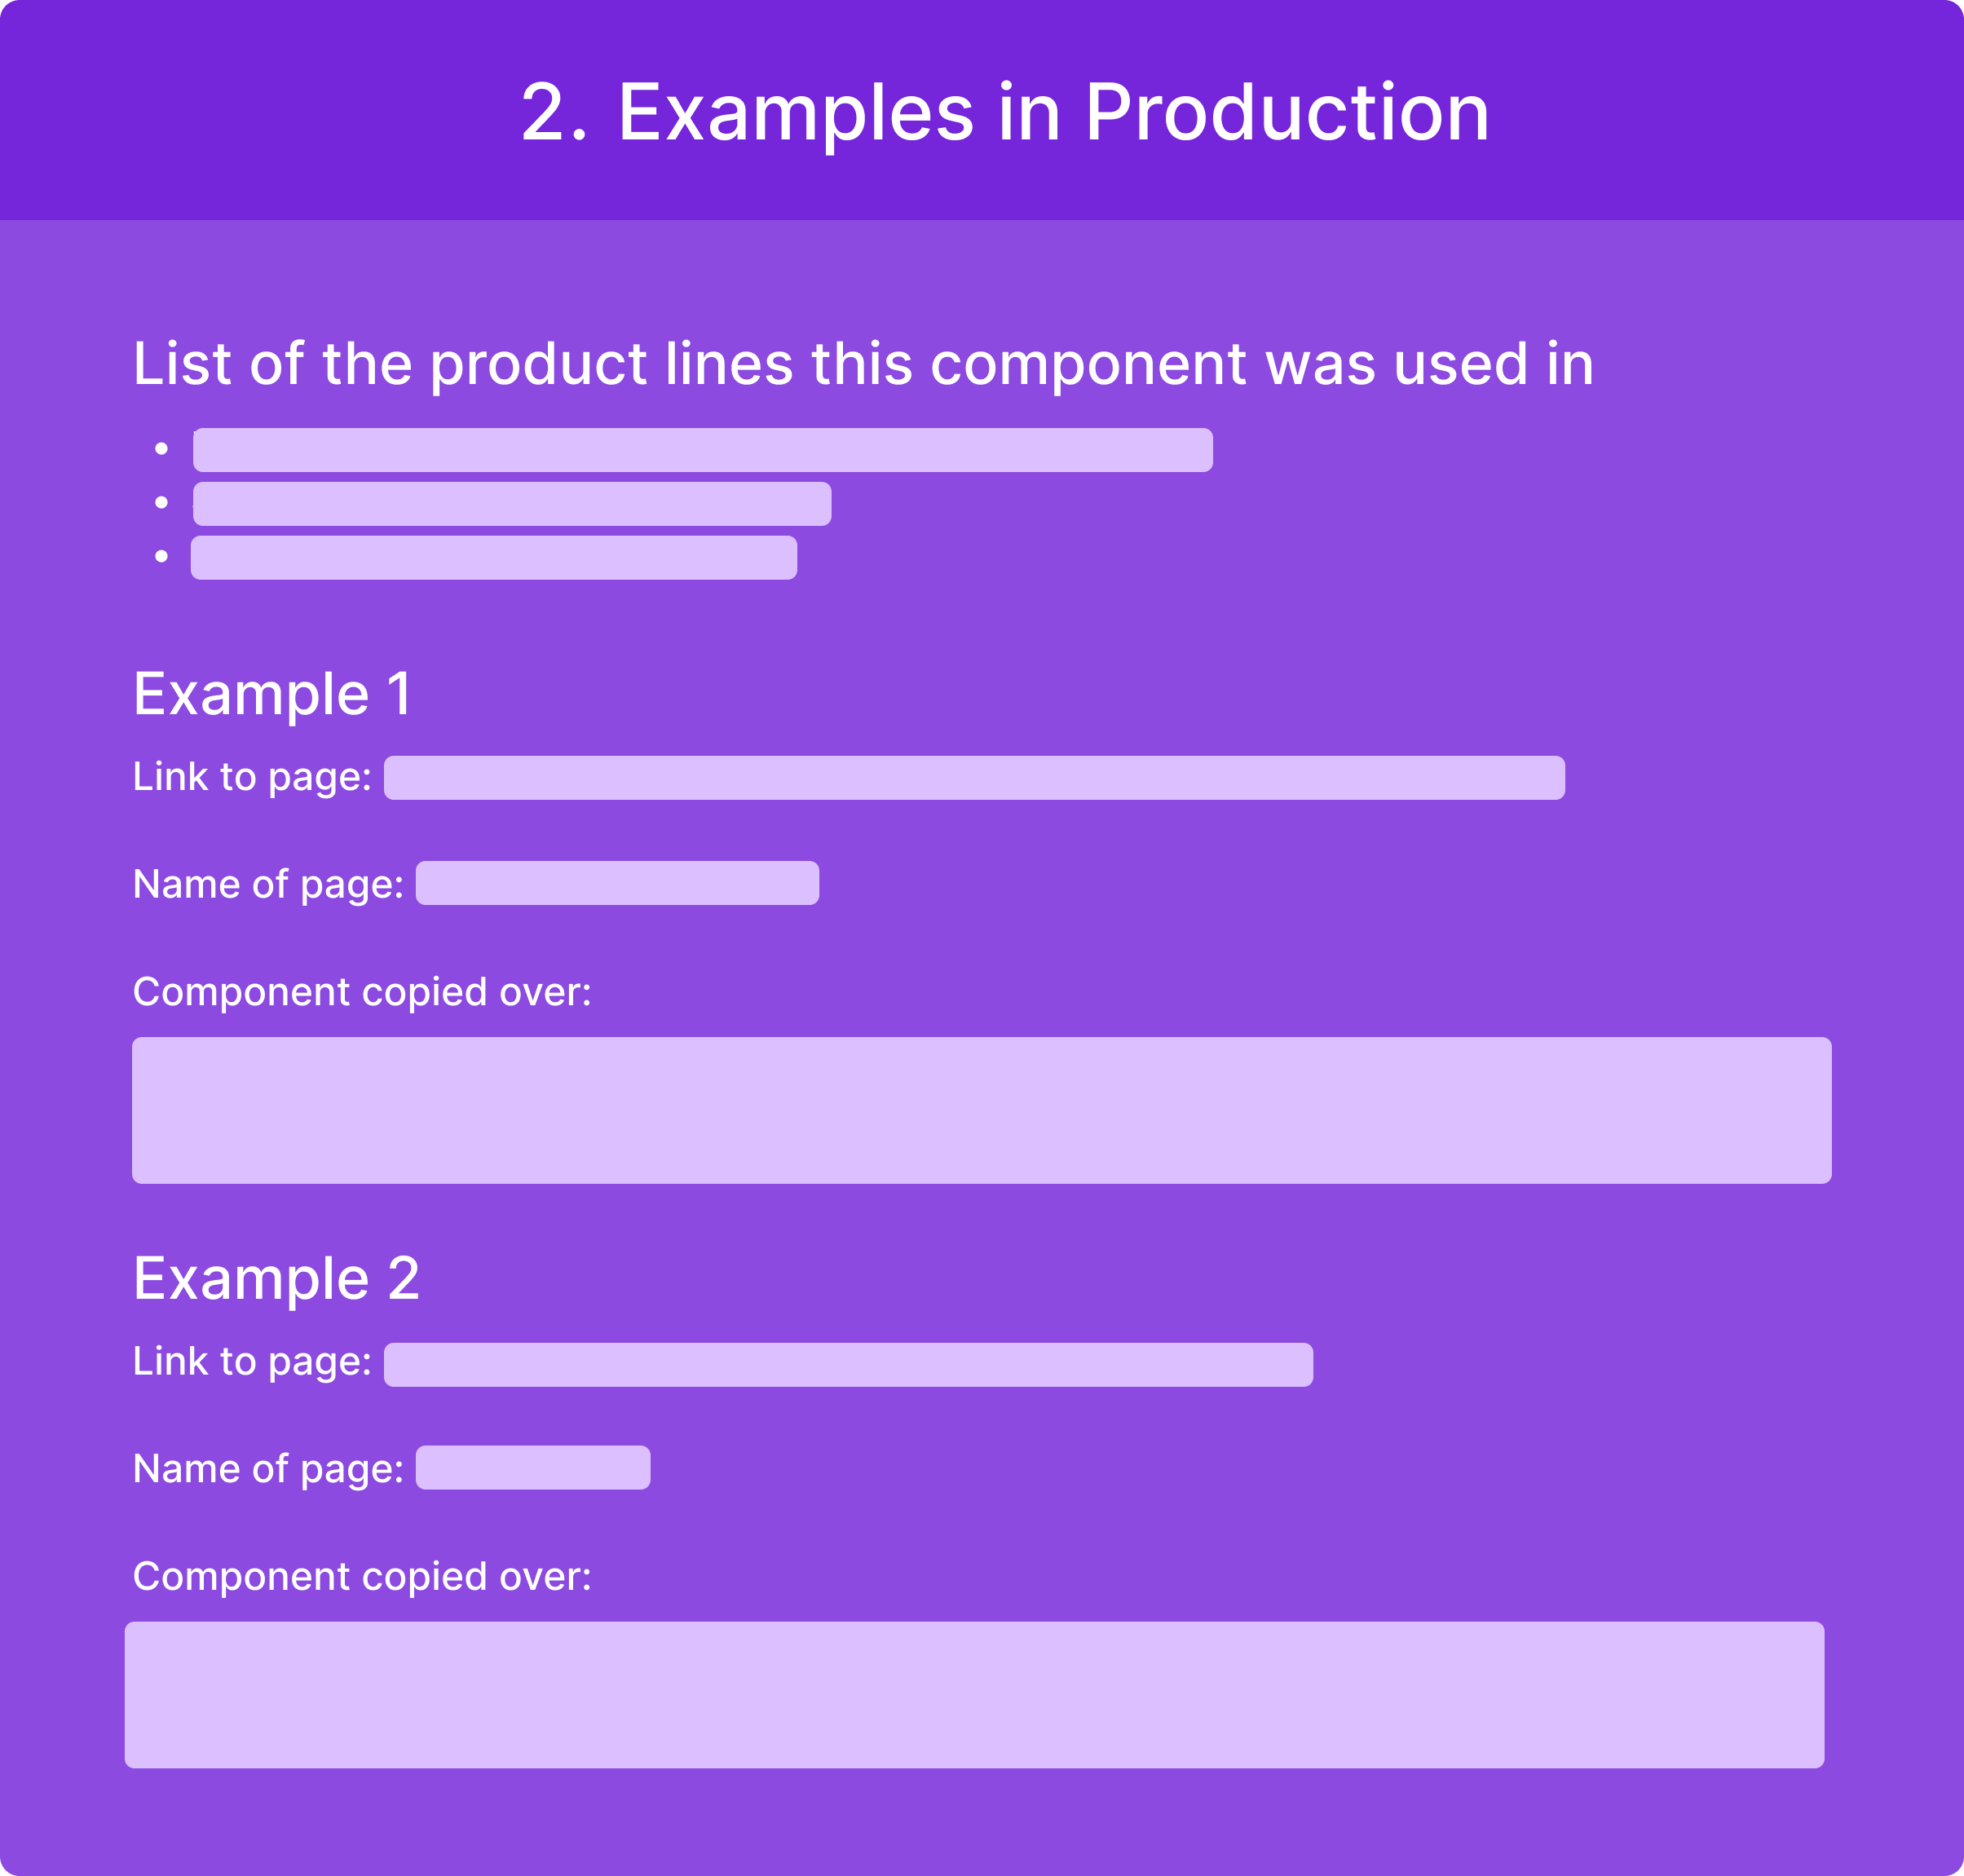Click the third product line placeholder field
This screenshot has width=1964, height=1876.
coord(494,558)
